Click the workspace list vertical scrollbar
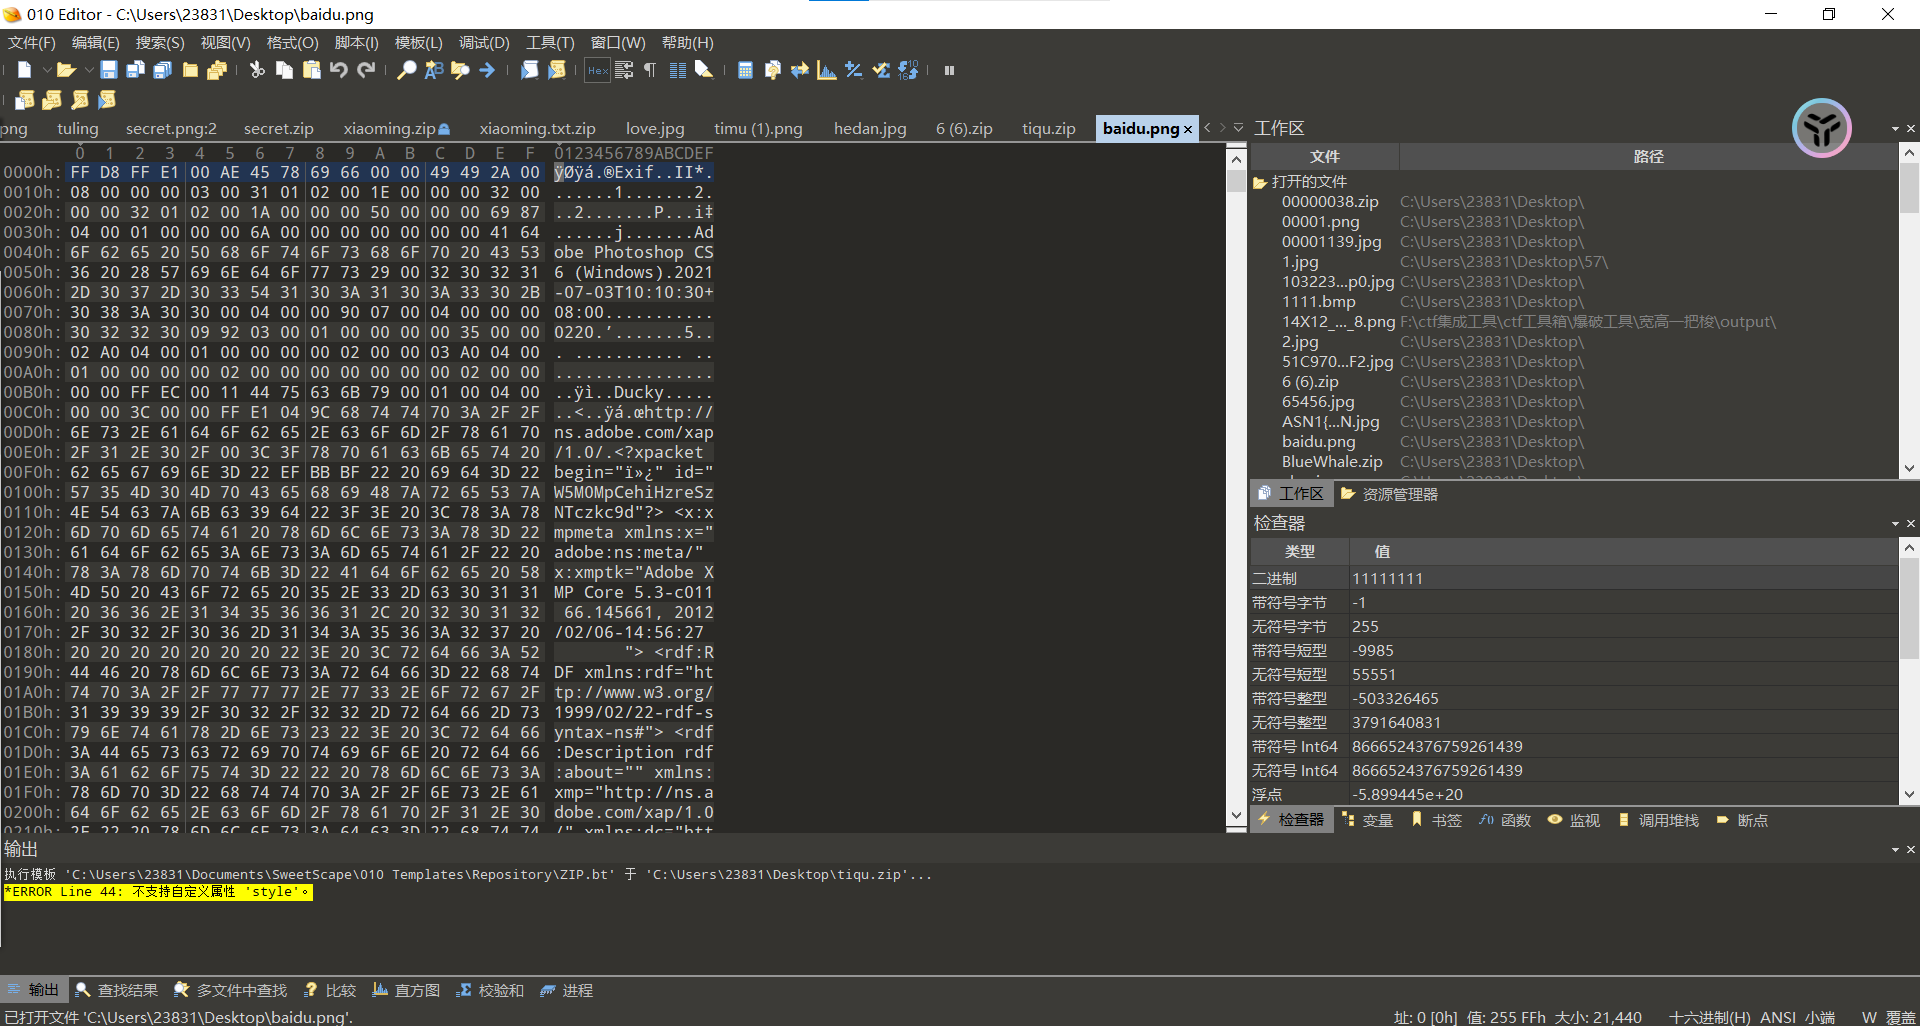Image resolution: width=1920 pixels, height=1026 pixels. (1909, 310)
